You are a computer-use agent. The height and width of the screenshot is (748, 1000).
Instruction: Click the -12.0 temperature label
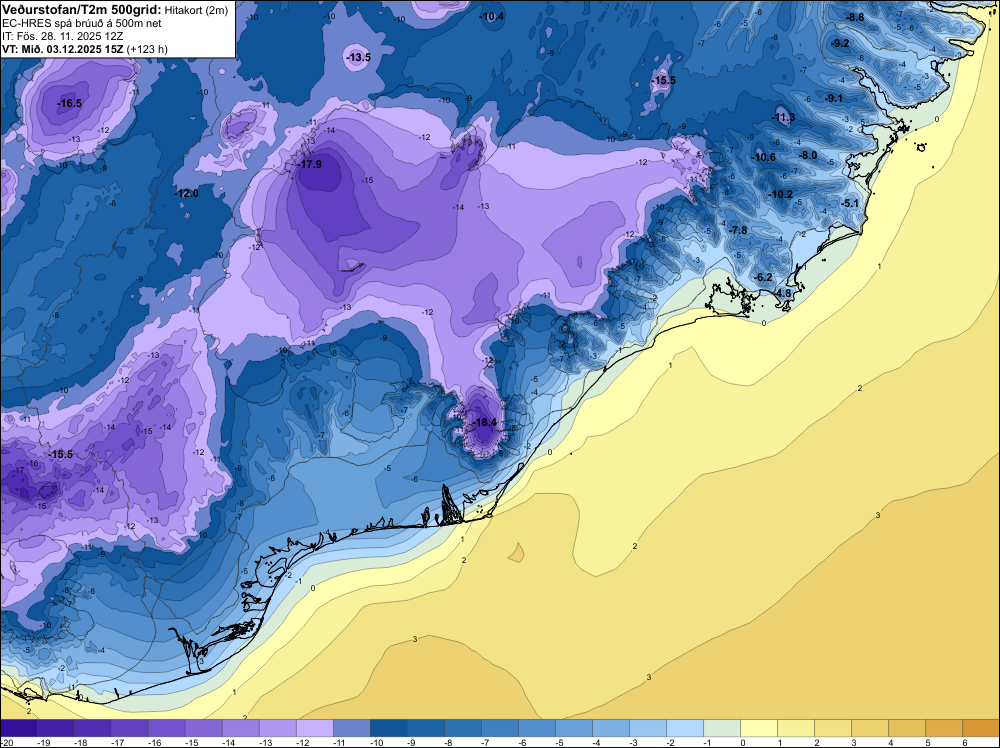click(x=186, y=193)
